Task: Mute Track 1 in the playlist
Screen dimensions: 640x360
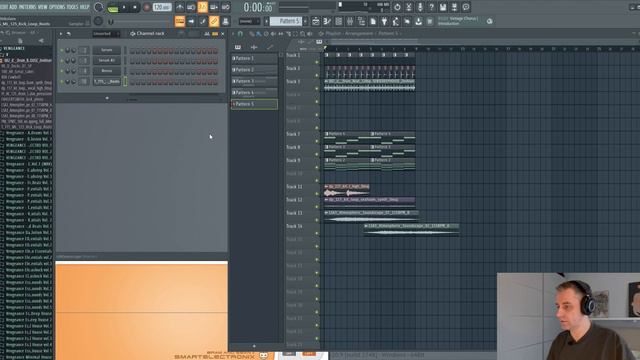Action: pyautogui.click(x=317, y=62)
